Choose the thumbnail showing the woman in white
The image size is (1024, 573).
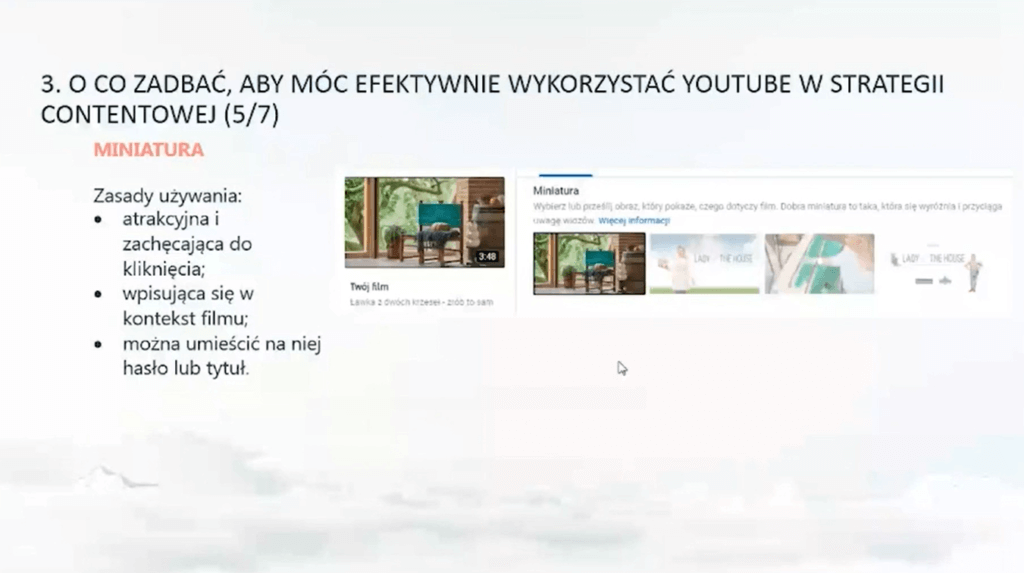click(703, 264)
